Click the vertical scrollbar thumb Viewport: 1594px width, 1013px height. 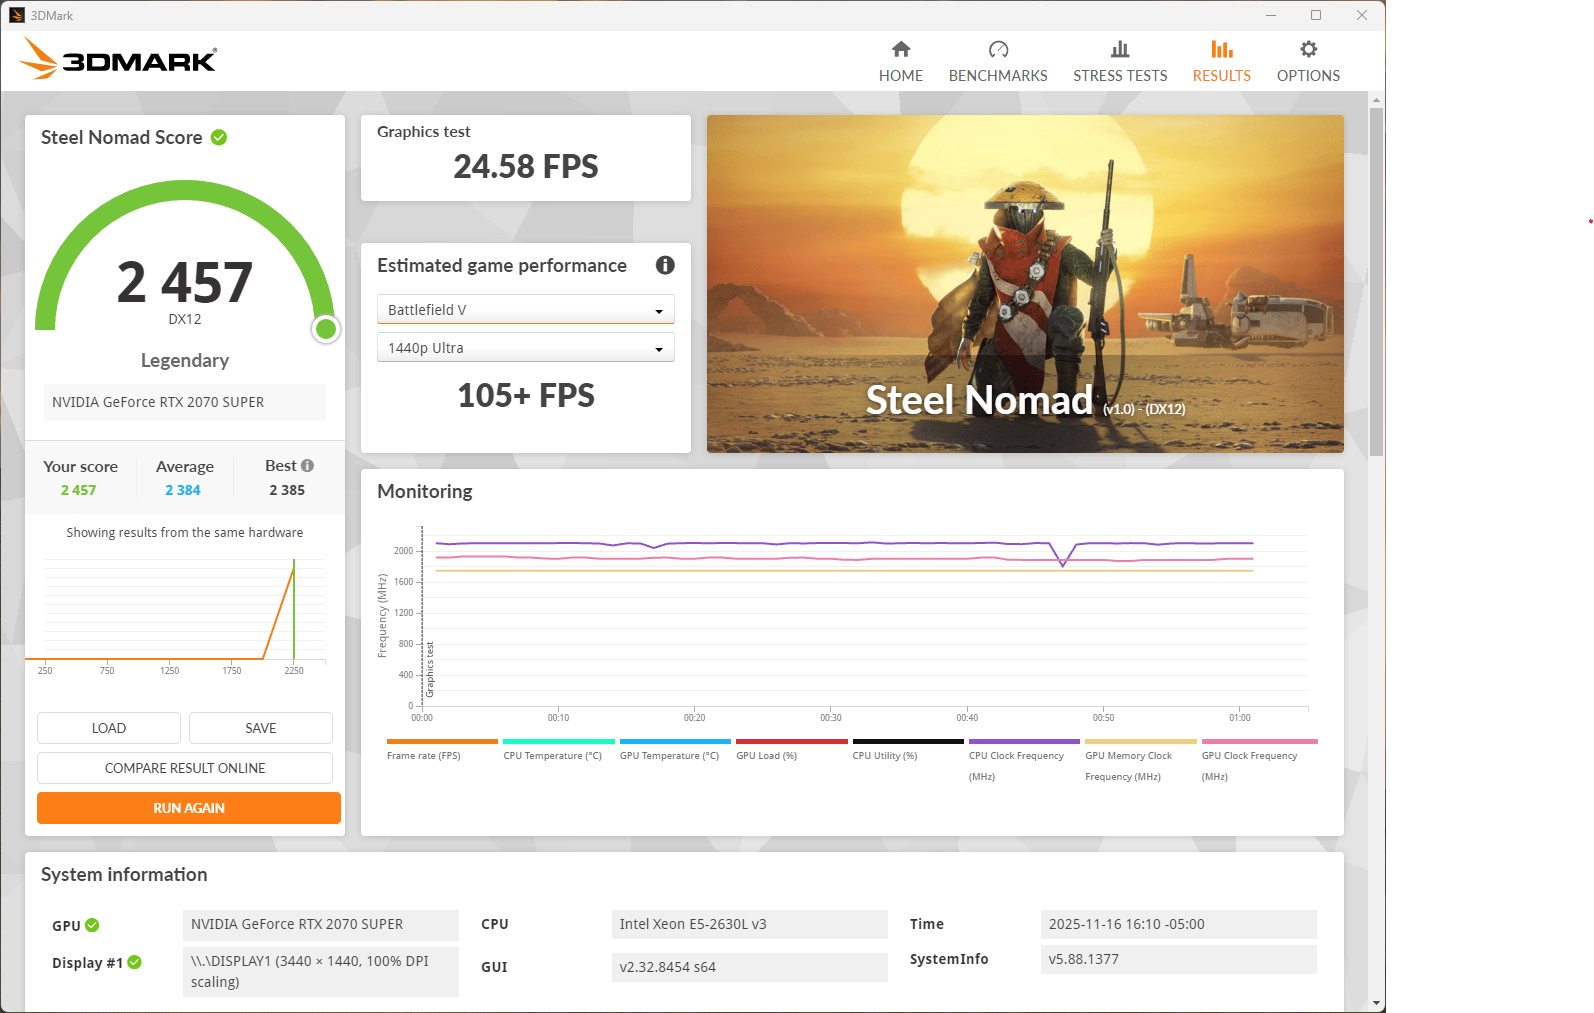[x=1377, y=280]
